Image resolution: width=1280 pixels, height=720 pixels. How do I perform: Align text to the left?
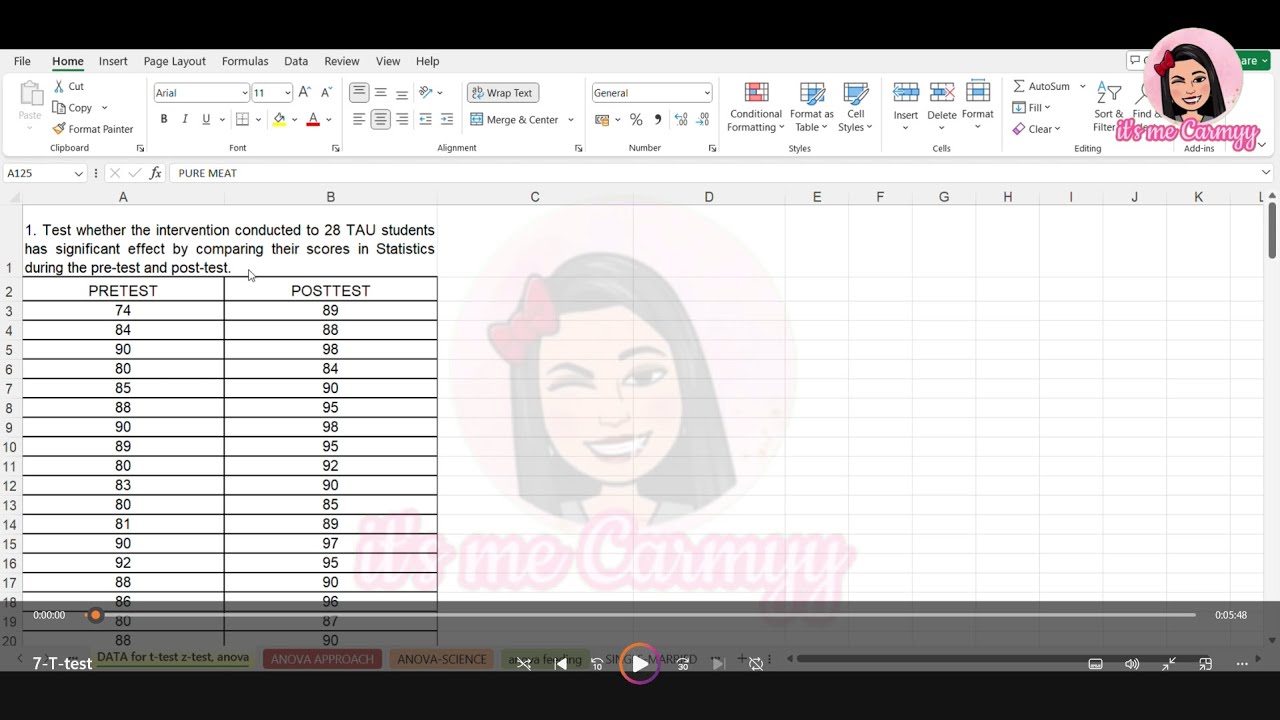(359, 119)
